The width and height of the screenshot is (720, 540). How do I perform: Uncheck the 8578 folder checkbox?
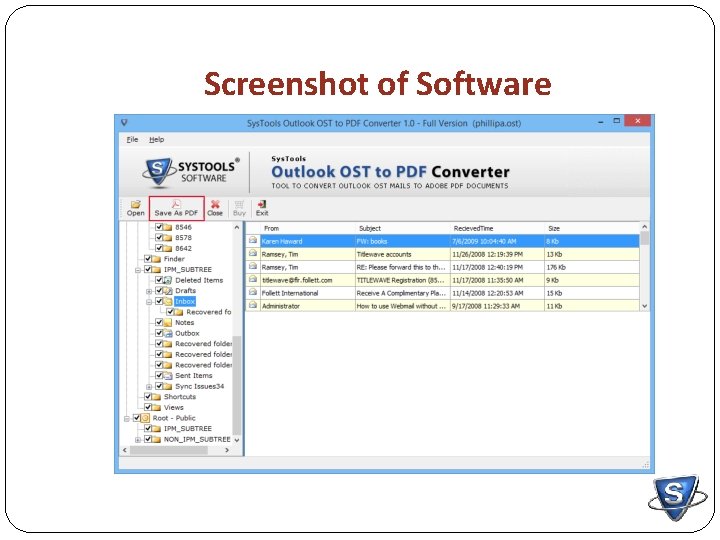click(159, 237)
